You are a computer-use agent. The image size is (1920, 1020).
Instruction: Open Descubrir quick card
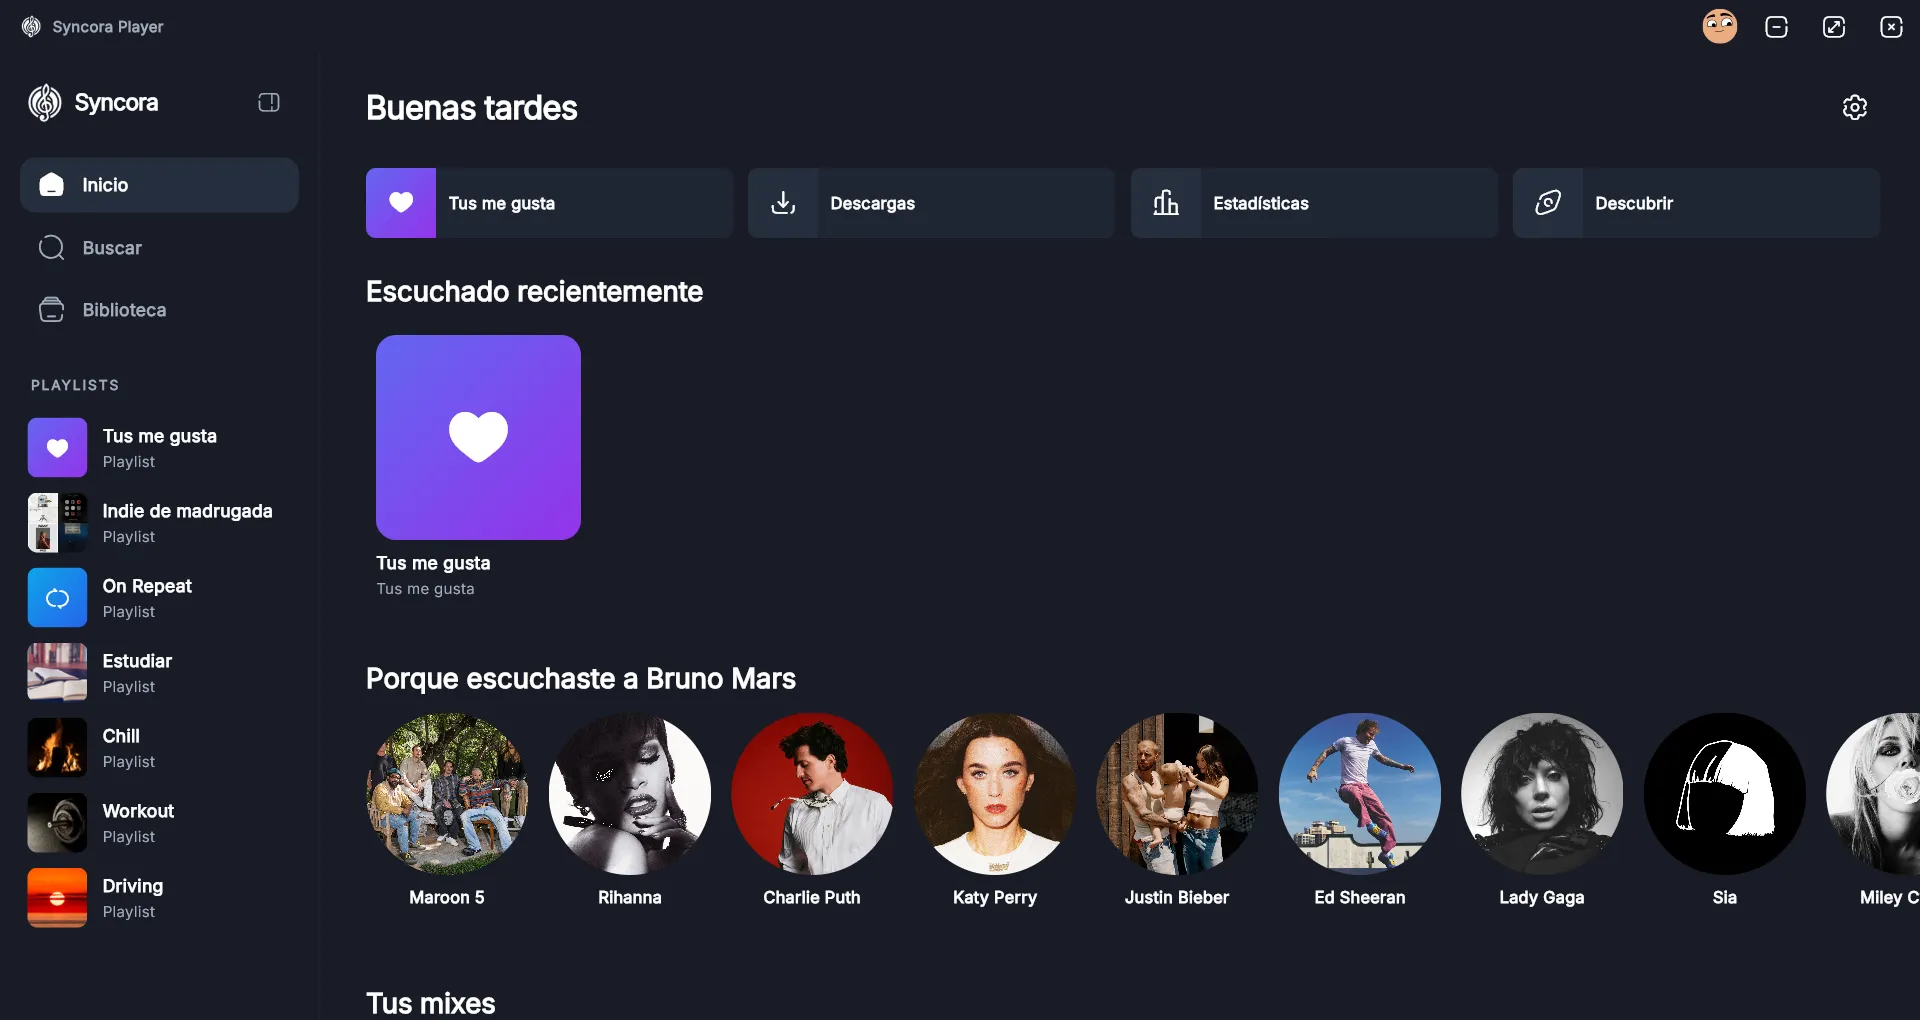click(1696, 203)
